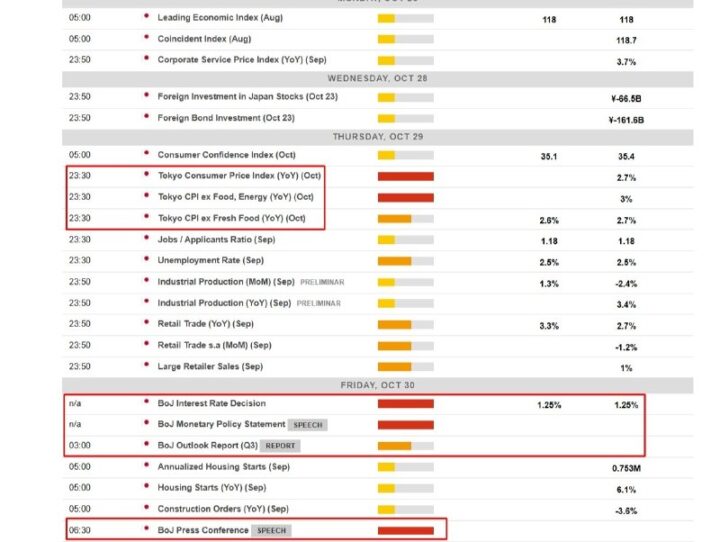Select the Friday, Oct 30 date header
Viewport: 720px width, 542px height.
[x=377, y=385]
